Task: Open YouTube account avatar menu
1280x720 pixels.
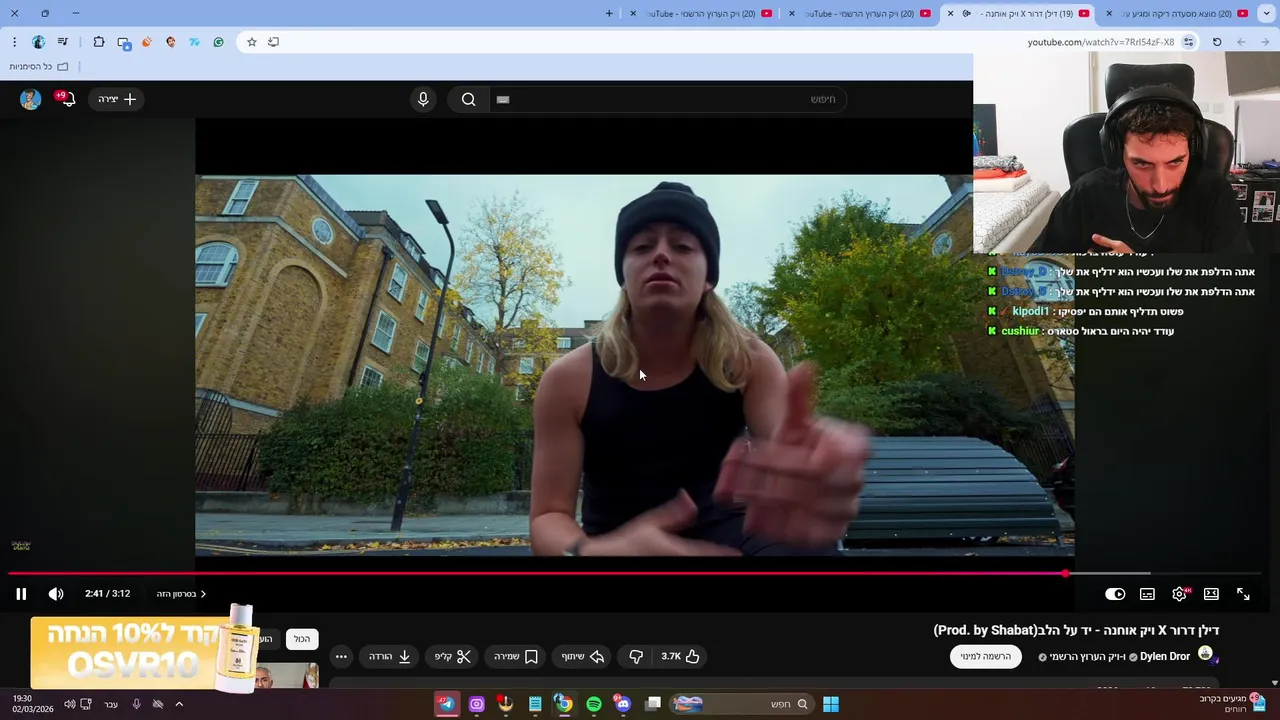Action: coord(31,99)
